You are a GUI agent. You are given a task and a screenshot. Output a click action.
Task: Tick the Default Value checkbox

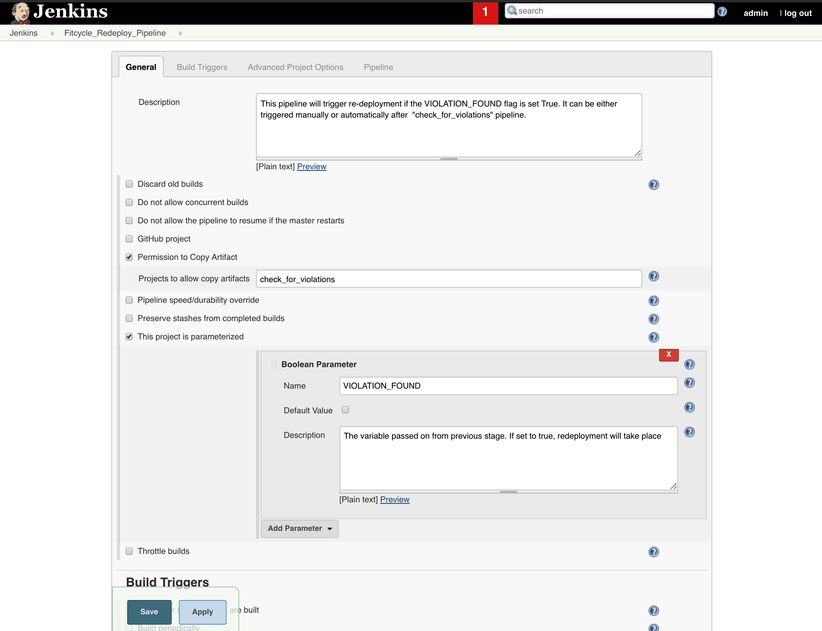point(345,410)
